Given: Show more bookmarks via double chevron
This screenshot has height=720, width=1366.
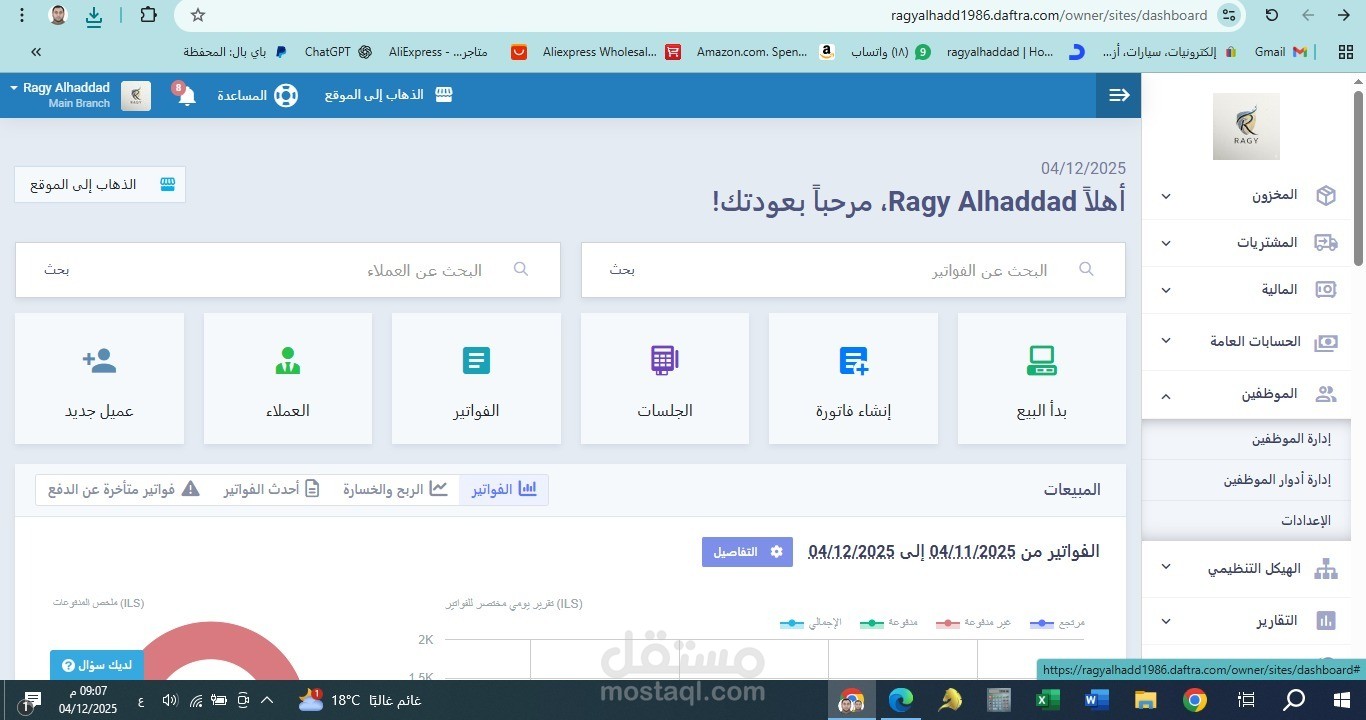Looking at the screenshot, I should (x=36, y=52).
